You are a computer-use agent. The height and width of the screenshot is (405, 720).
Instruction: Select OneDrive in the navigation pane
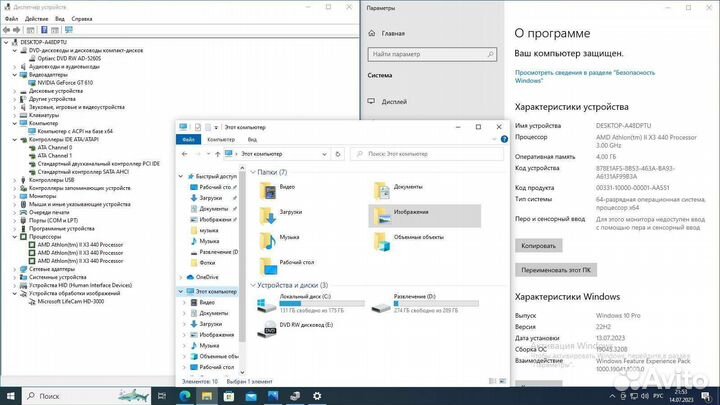pyautogui.click(x=207, y=277)
